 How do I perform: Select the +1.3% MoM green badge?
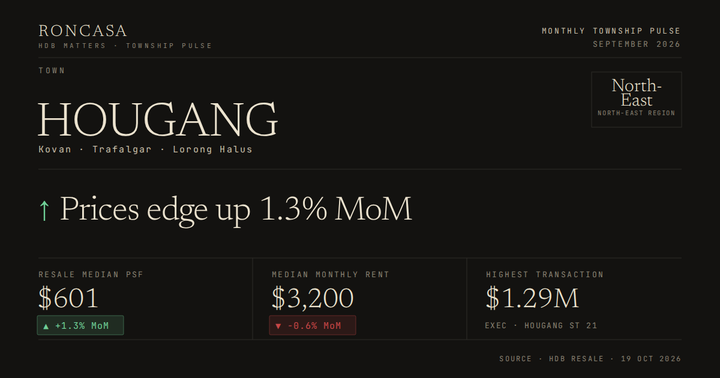coord(80,325)
